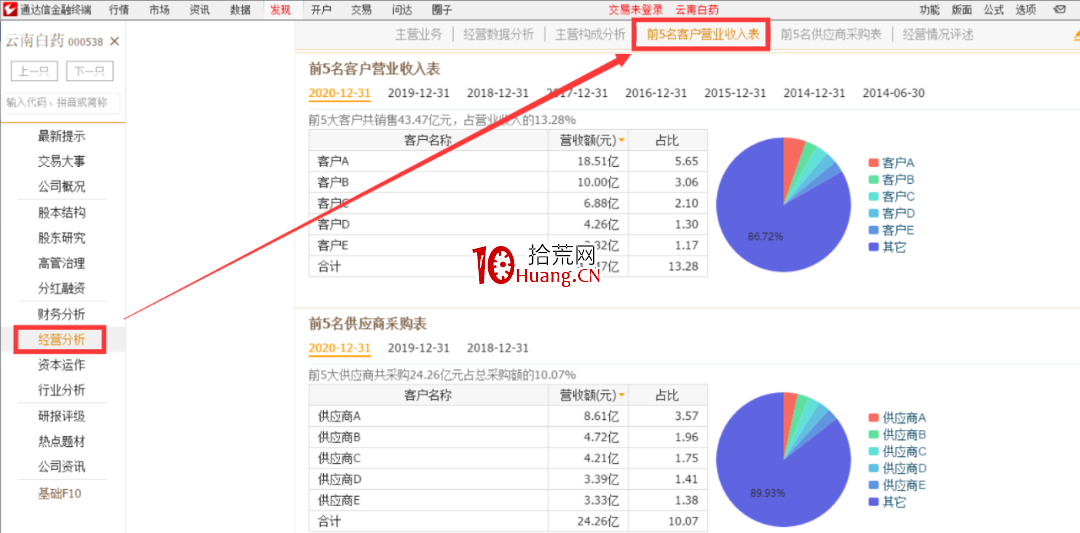
Task: Open 财务分析 in the sidebar
Action: (62, 315)
